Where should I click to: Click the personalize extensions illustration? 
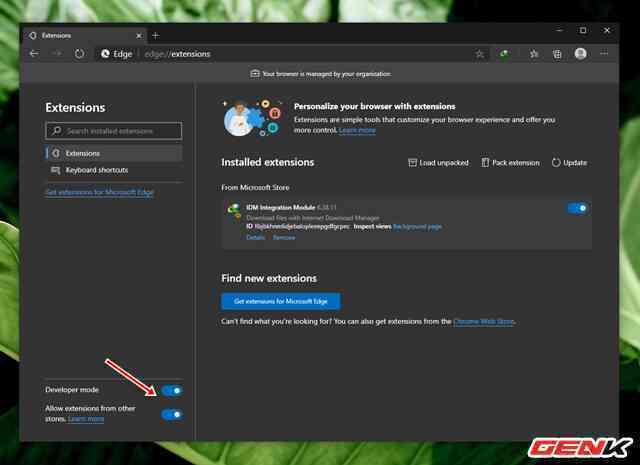point(253,117)
